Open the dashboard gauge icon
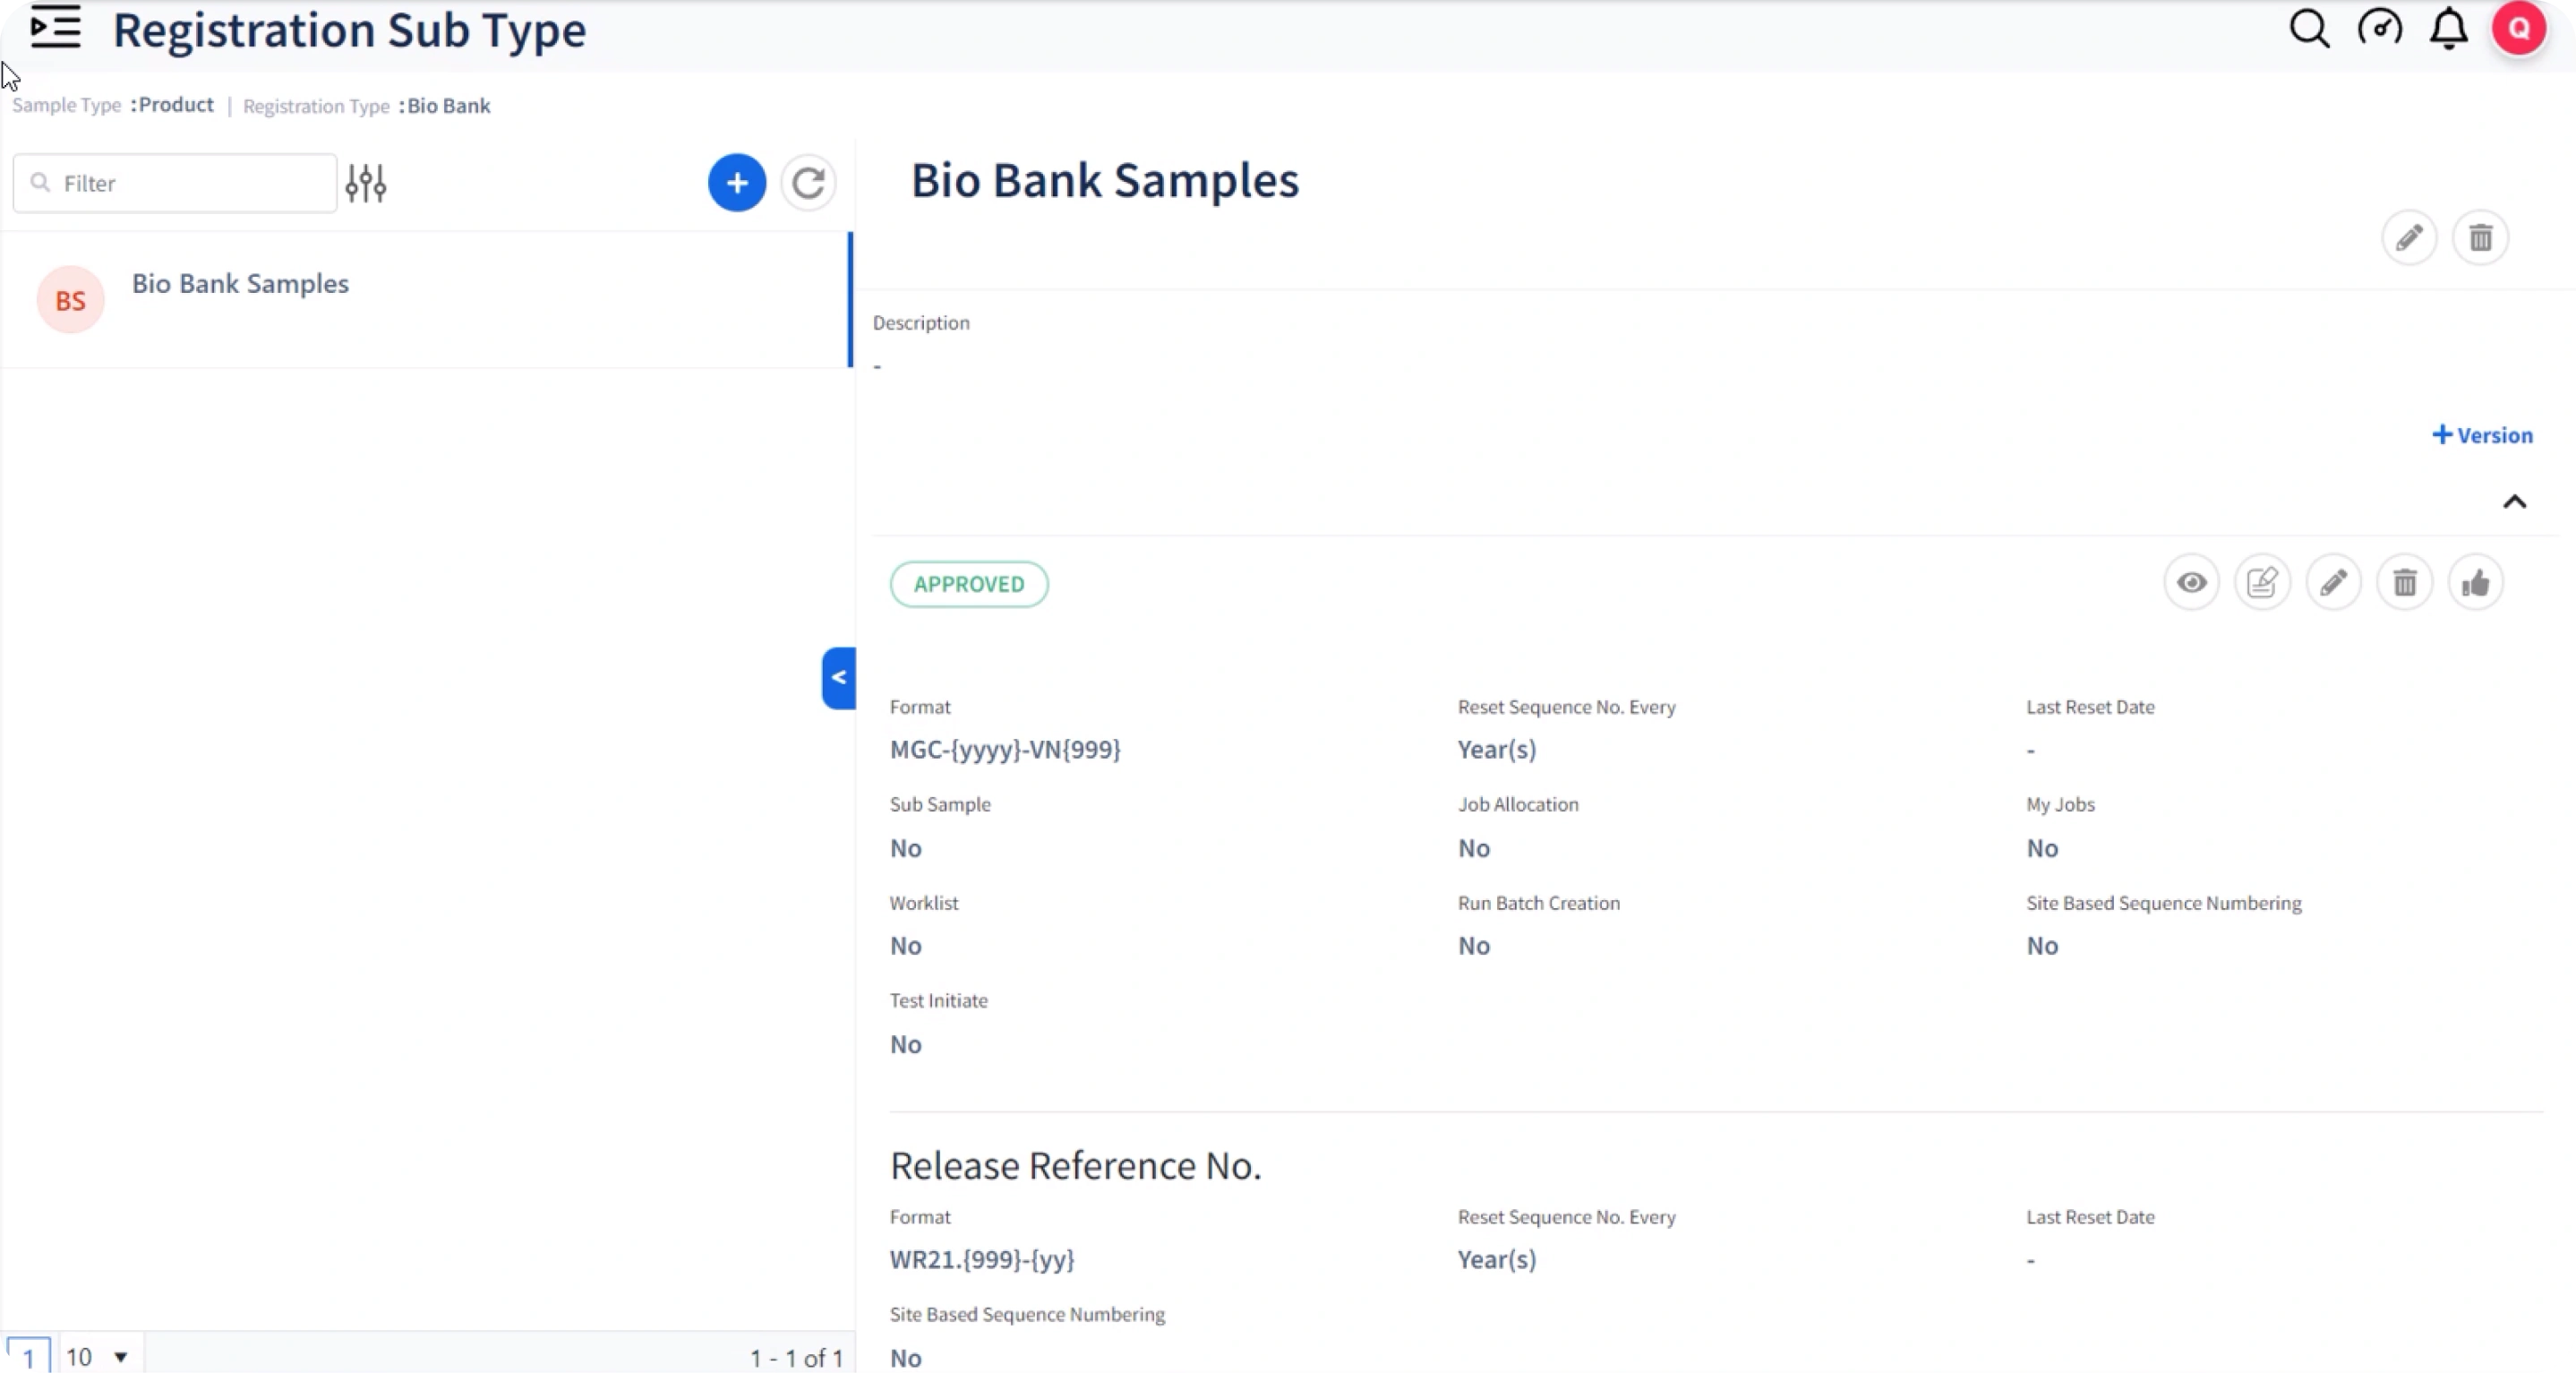This screenshot has width=2576, height=1373. click(x=2380, y=28)
